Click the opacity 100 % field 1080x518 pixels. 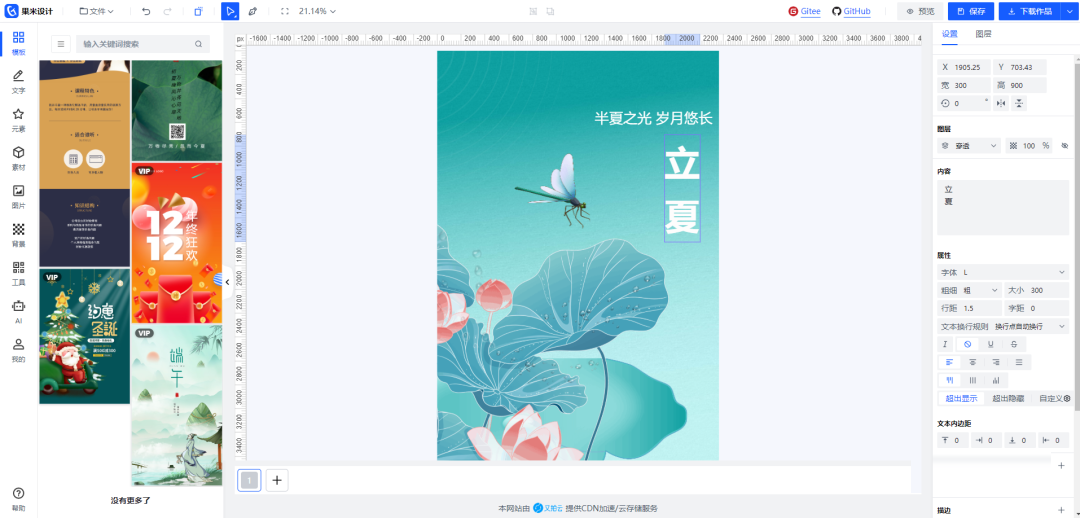pyautogui.click(x=1029, y=145)
